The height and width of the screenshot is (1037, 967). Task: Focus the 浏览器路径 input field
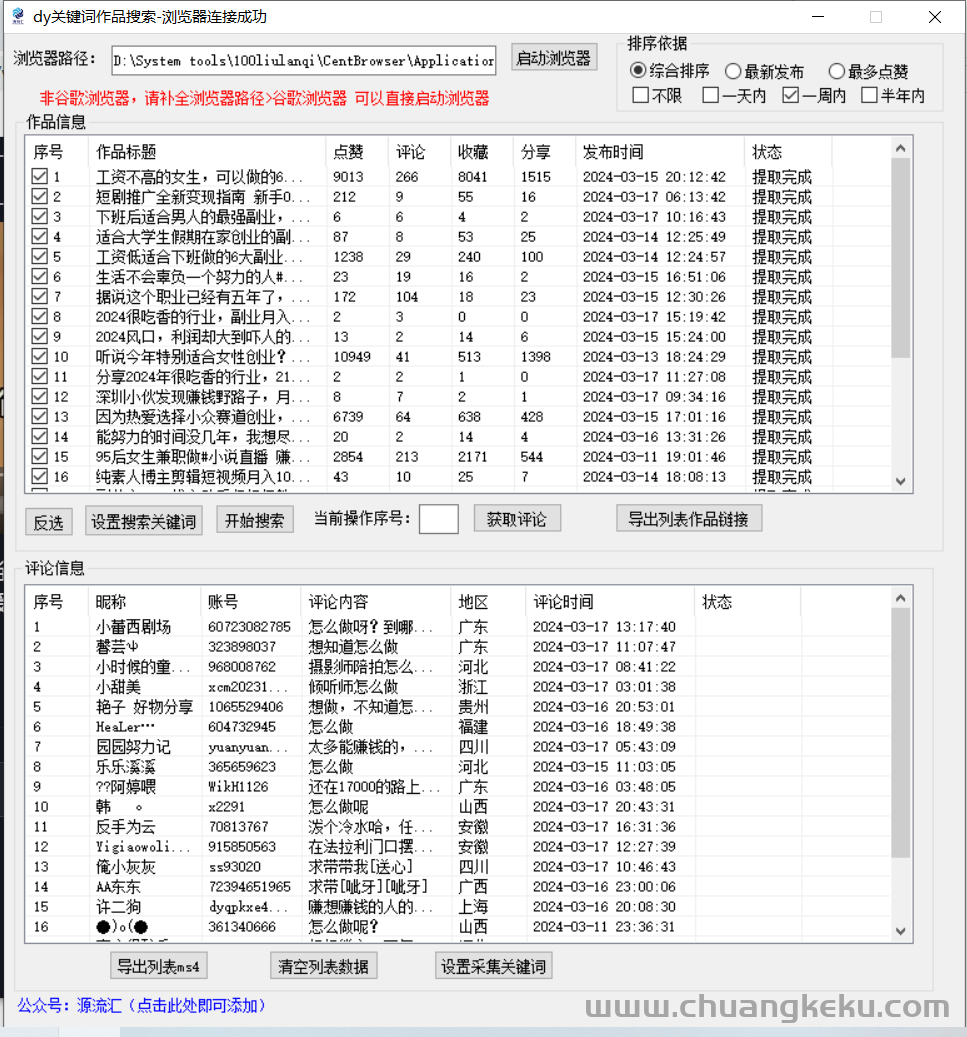[304, 61]
